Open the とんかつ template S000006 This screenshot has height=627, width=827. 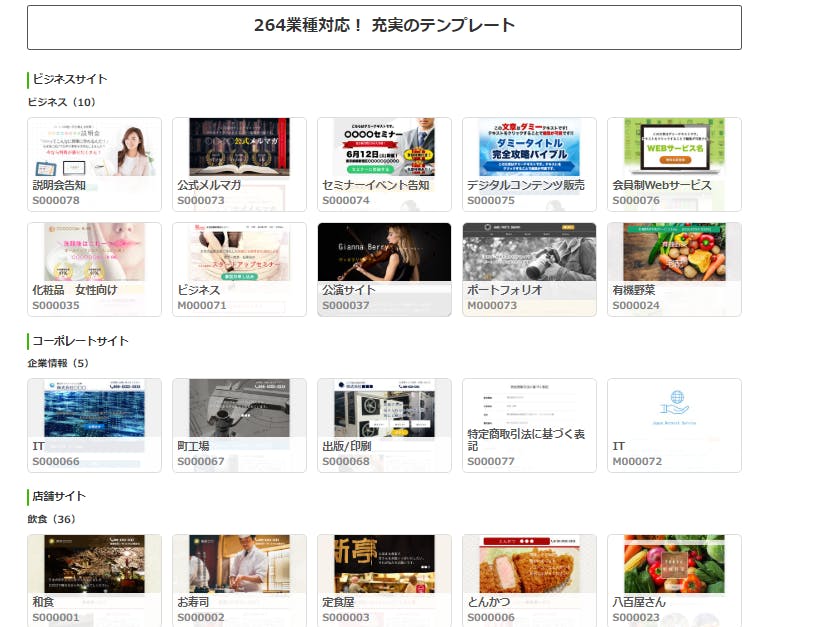[x=529, y=580]
